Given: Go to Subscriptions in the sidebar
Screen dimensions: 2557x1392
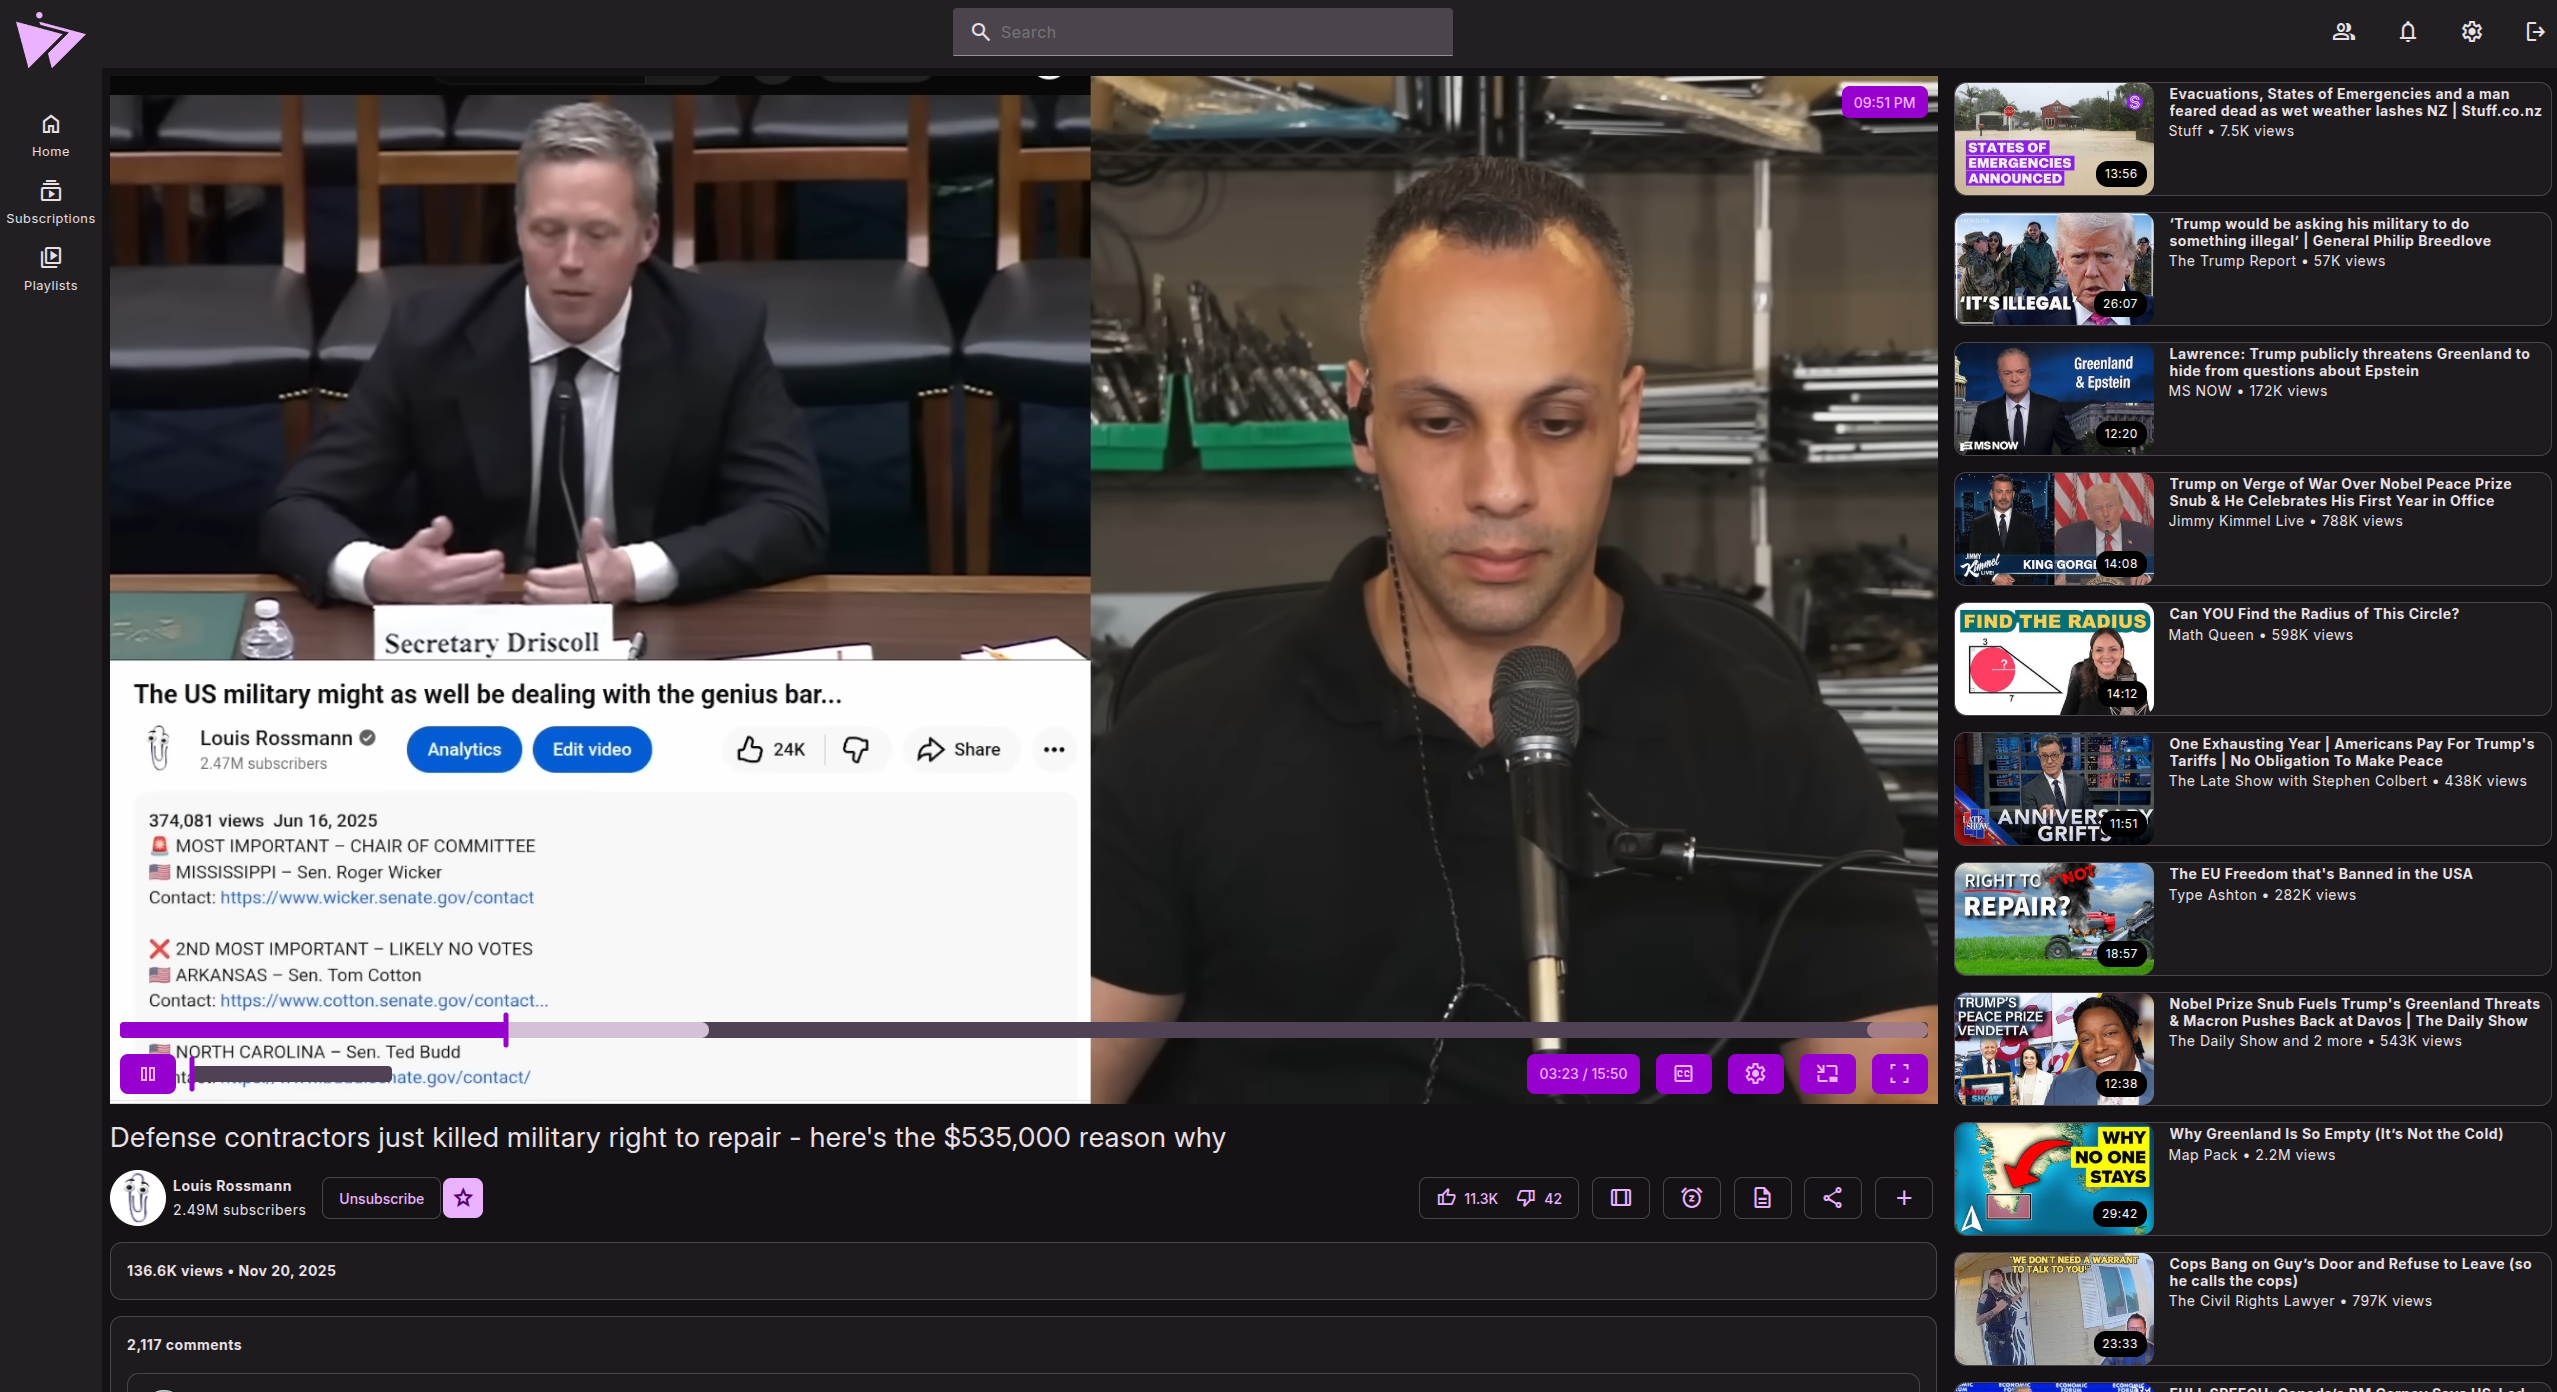Looking at the screenshot, I should point(50,201).
